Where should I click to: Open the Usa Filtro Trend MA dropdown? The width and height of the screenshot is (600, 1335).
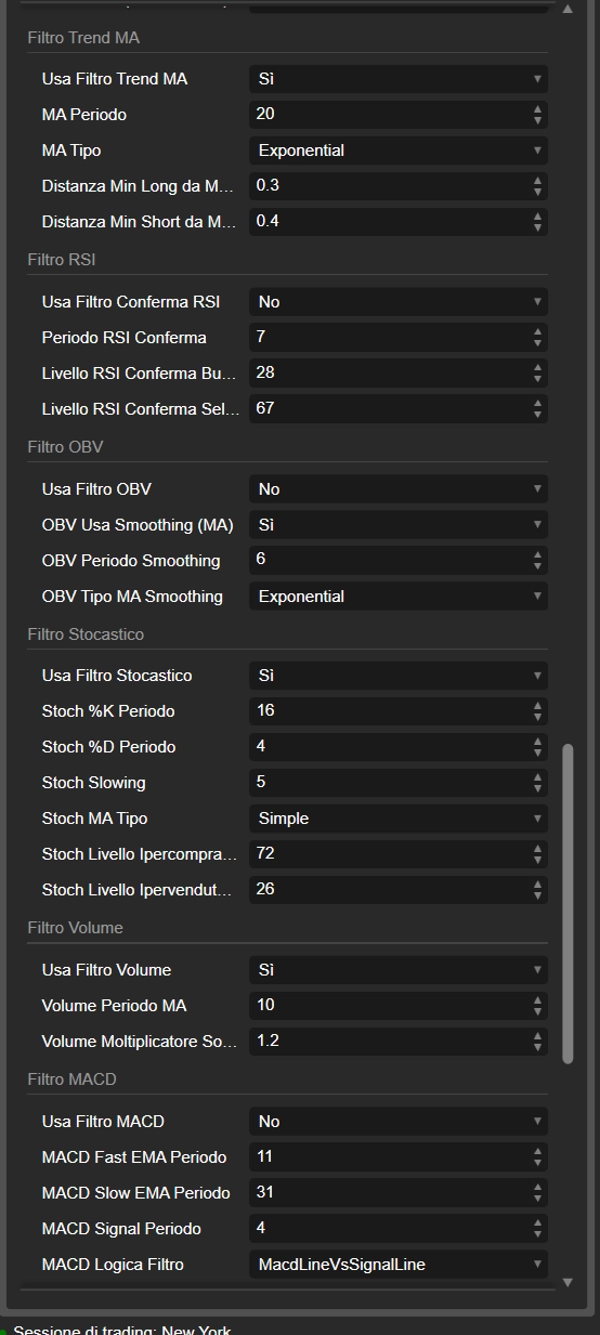coord(397,78)
